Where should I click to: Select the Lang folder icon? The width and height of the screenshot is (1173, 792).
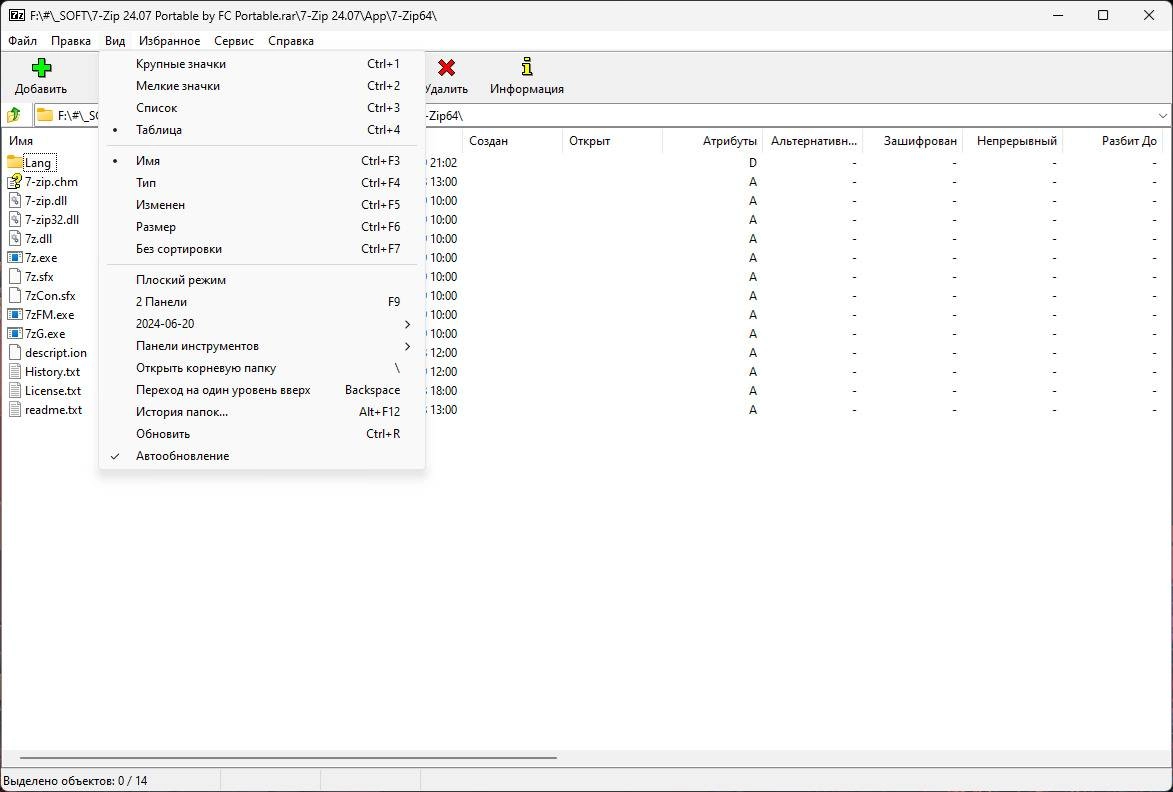click(x=15, y=162)
